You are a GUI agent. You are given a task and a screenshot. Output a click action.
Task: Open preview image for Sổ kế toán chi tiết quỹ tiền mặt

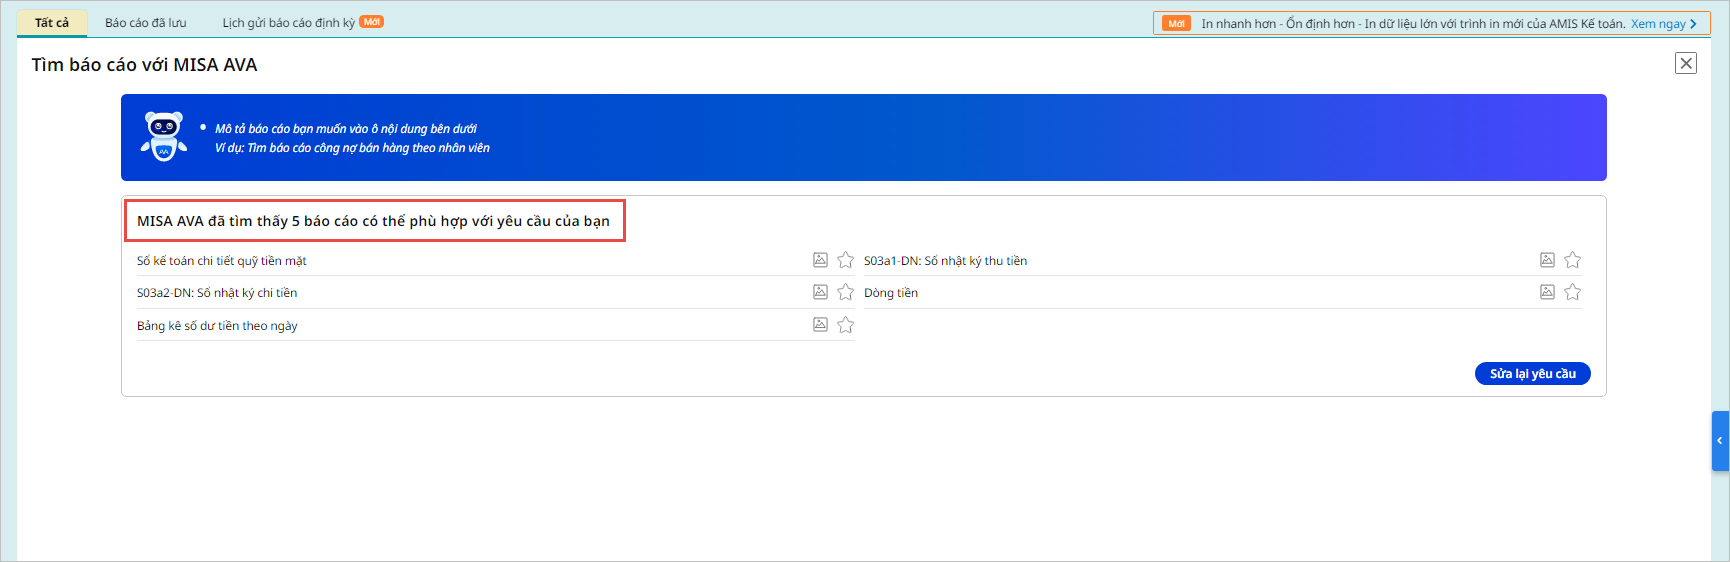tap(820, 260)
